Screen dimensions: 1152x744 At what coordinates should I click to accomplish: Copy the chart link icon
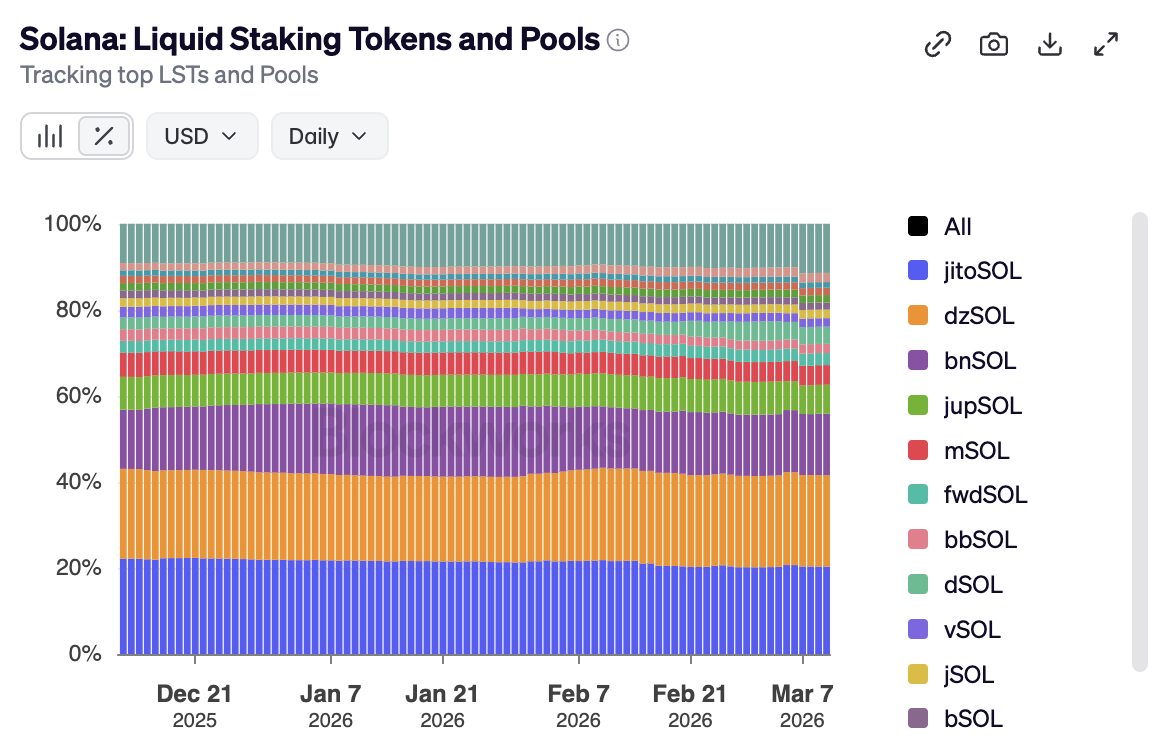(937, 44)
